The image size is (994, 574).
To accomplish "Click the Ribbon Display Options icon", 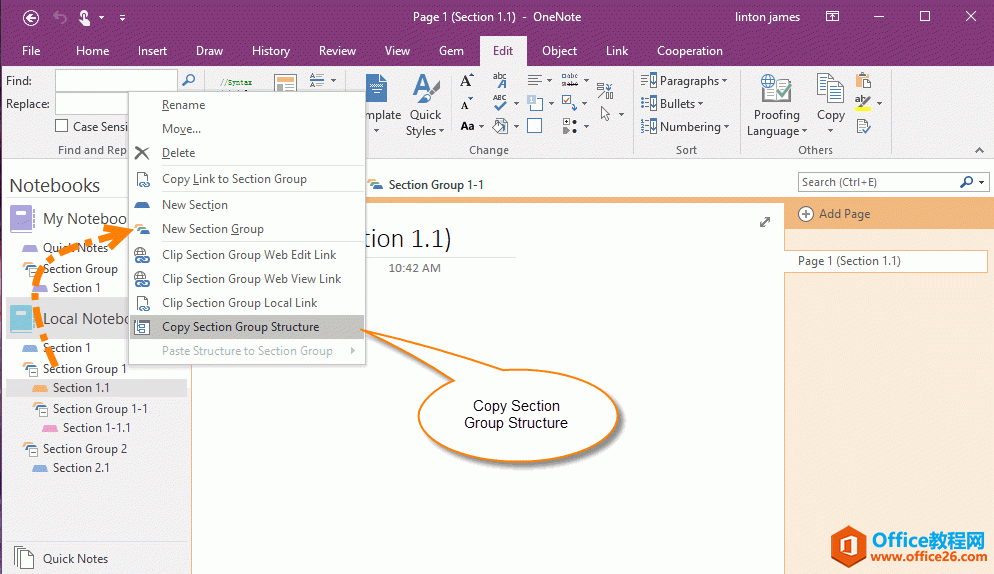I will point(832,17).
